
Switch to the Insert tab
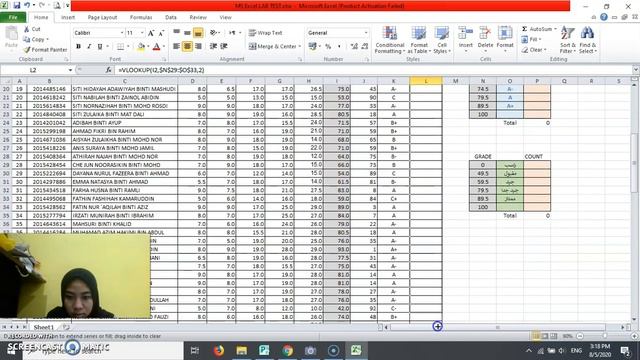tap(68, 17)
